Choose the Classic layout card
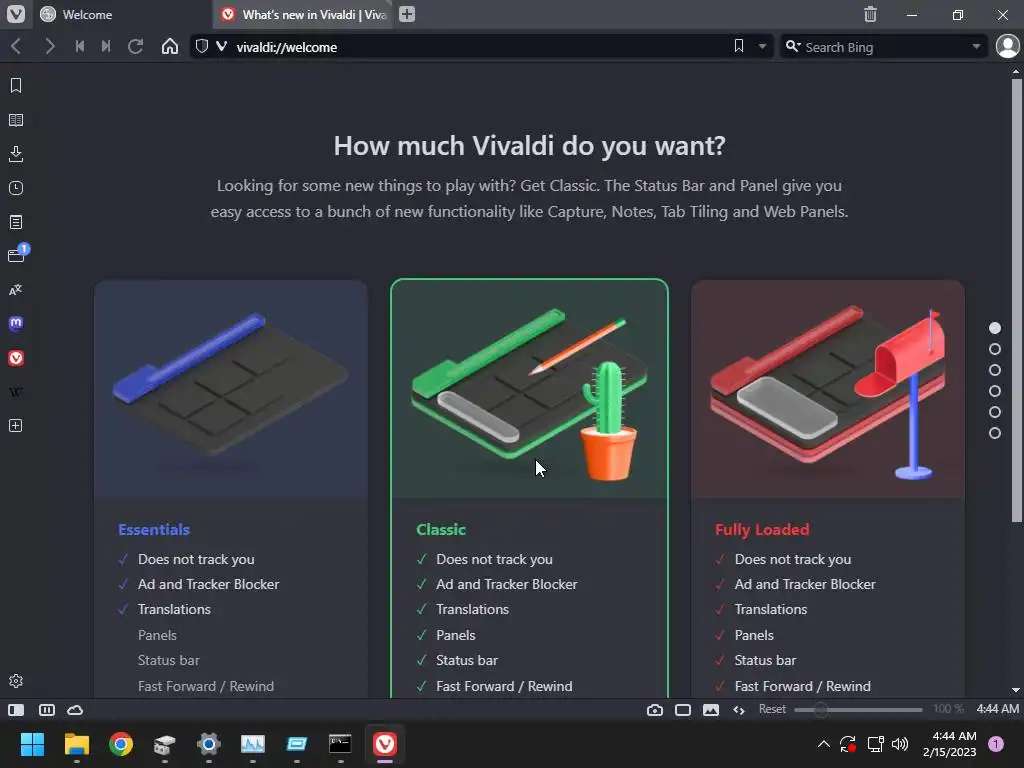1024x768 pixels. point(529,488)
